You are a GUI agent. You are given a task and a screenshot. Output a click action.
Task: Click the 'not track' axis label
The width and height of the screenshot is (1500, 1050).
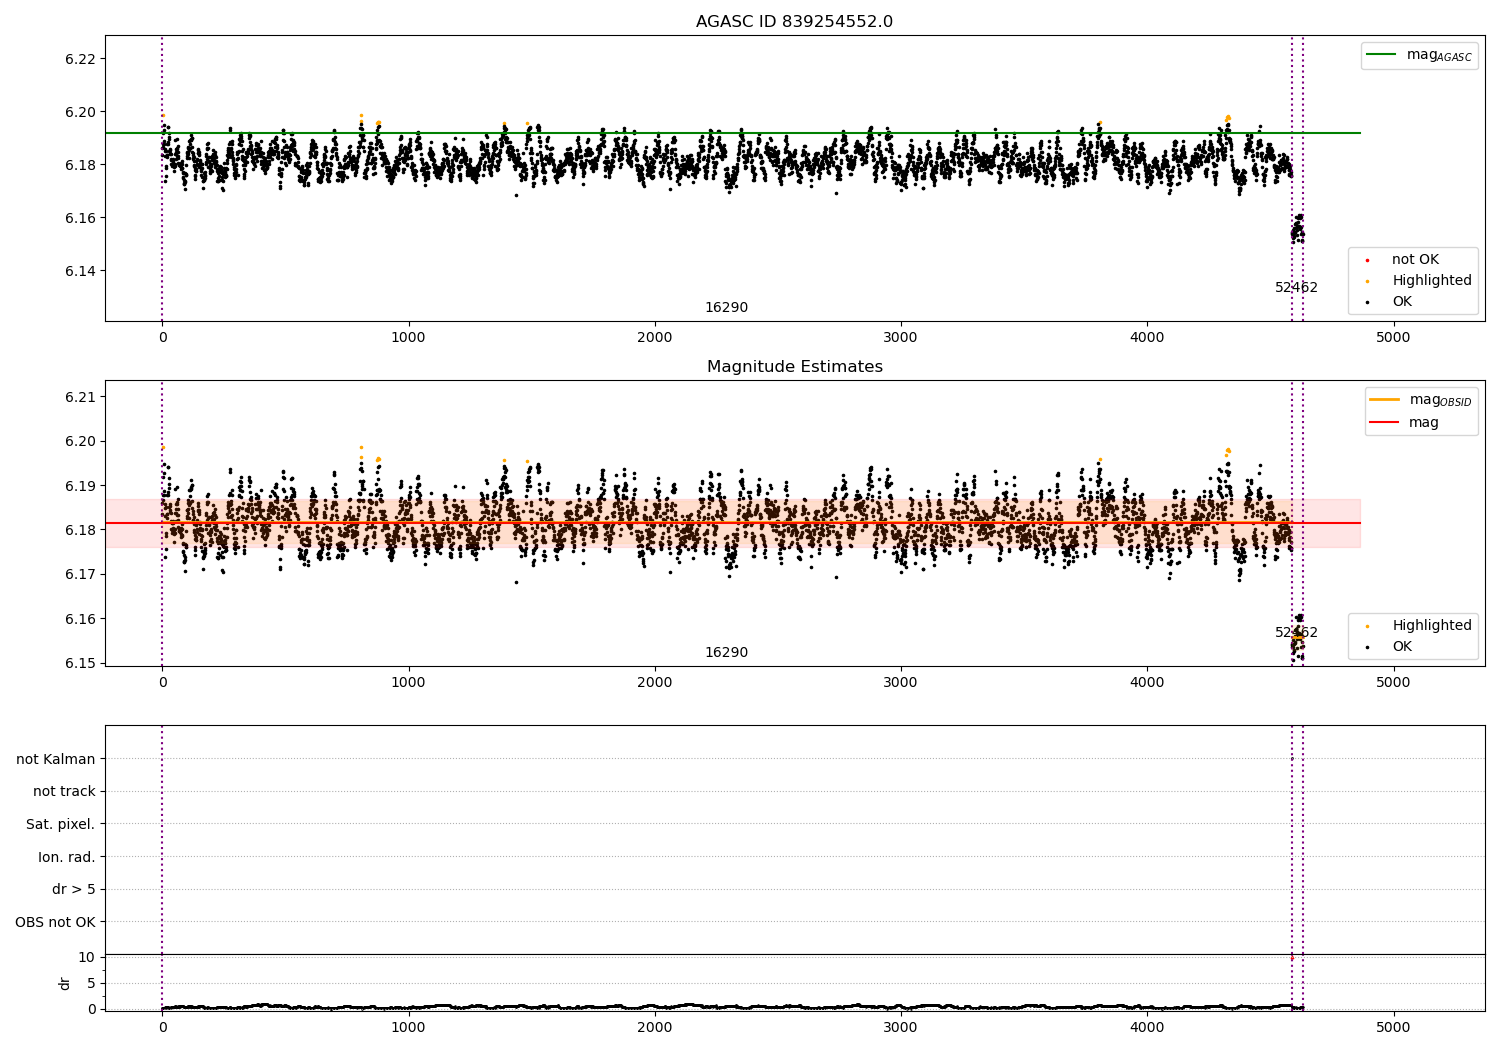(64, 792)
